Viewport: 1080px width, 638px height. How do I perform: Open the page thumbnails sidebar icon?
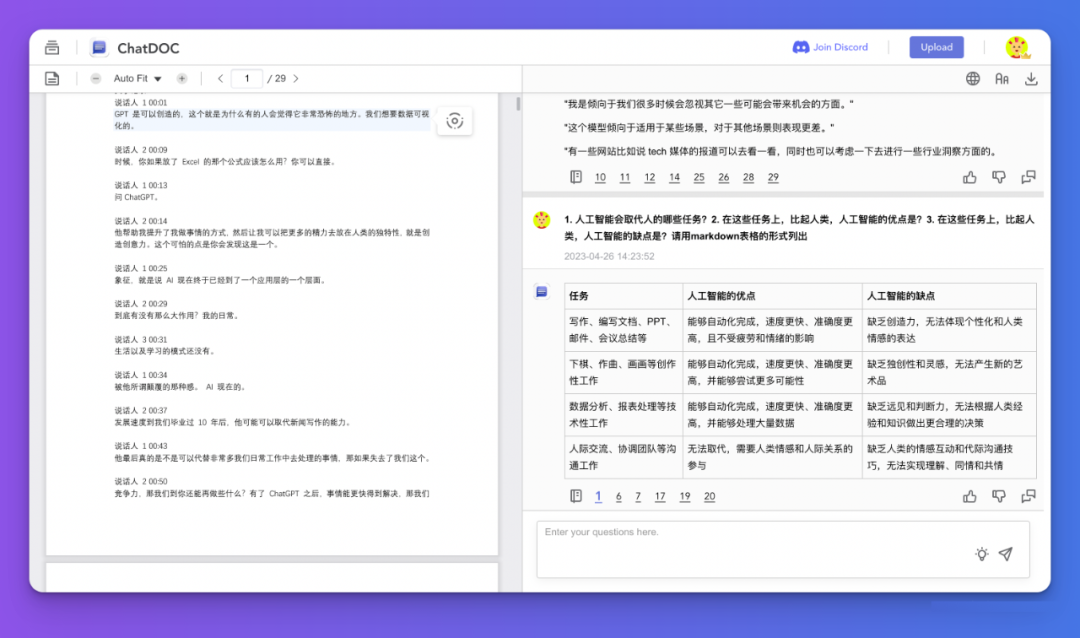tap(51, 78)
